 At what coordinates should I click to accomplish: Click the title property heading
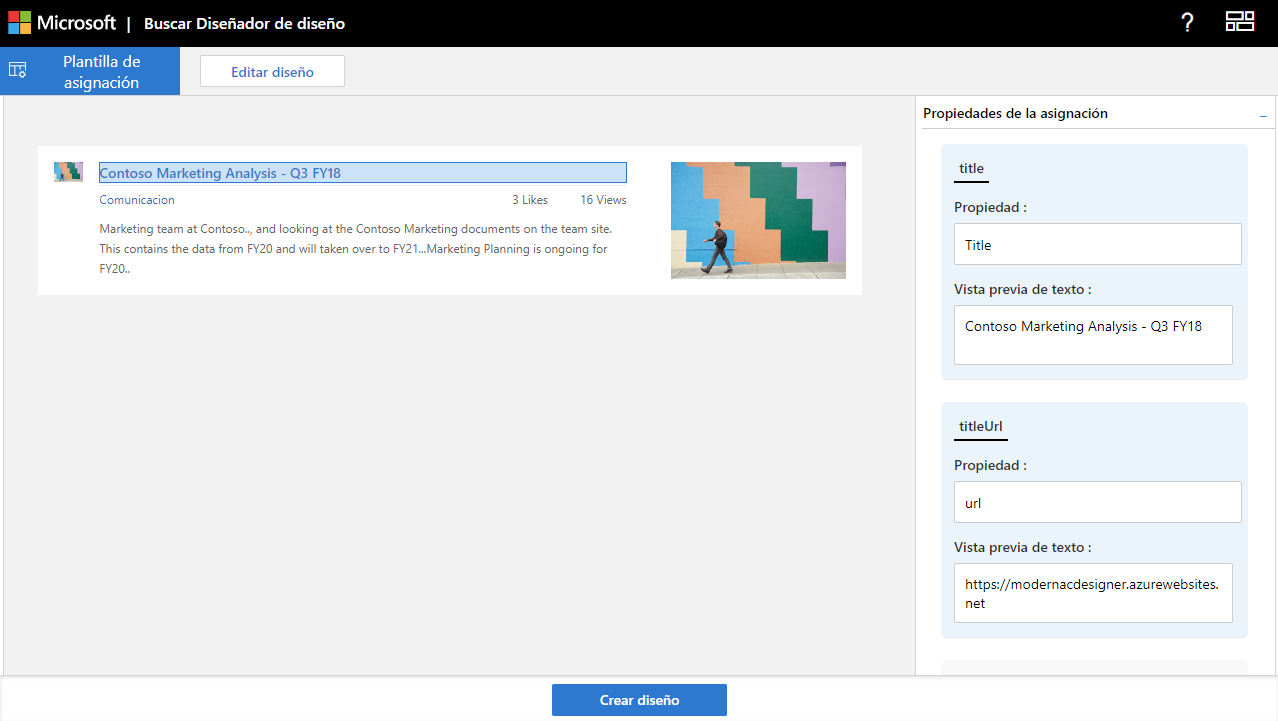pyautogui.click(x=971, y=169)
